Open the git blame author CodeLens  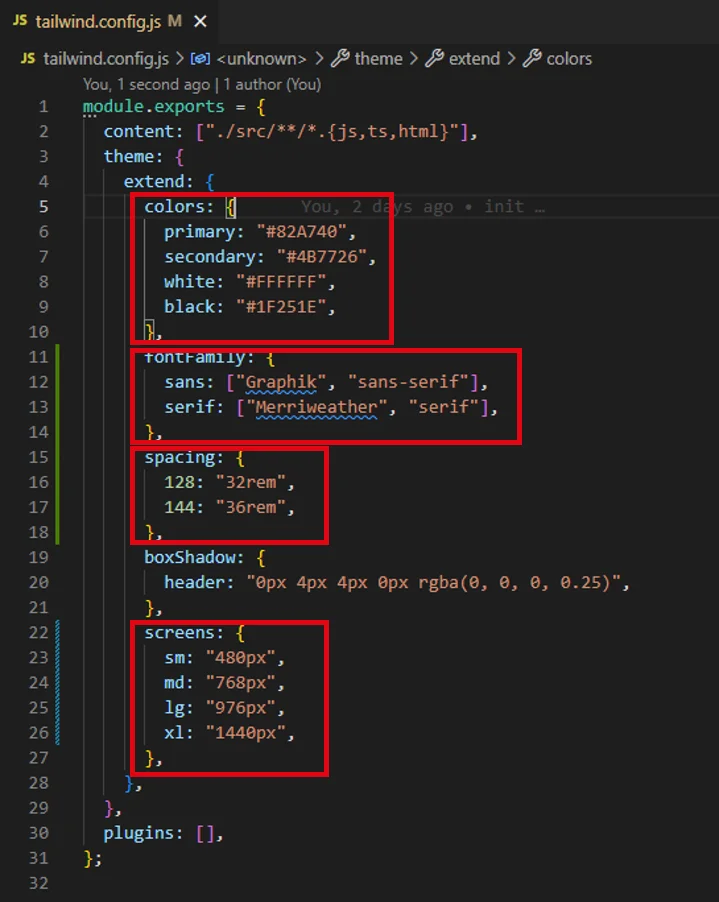tap(202, 85)
